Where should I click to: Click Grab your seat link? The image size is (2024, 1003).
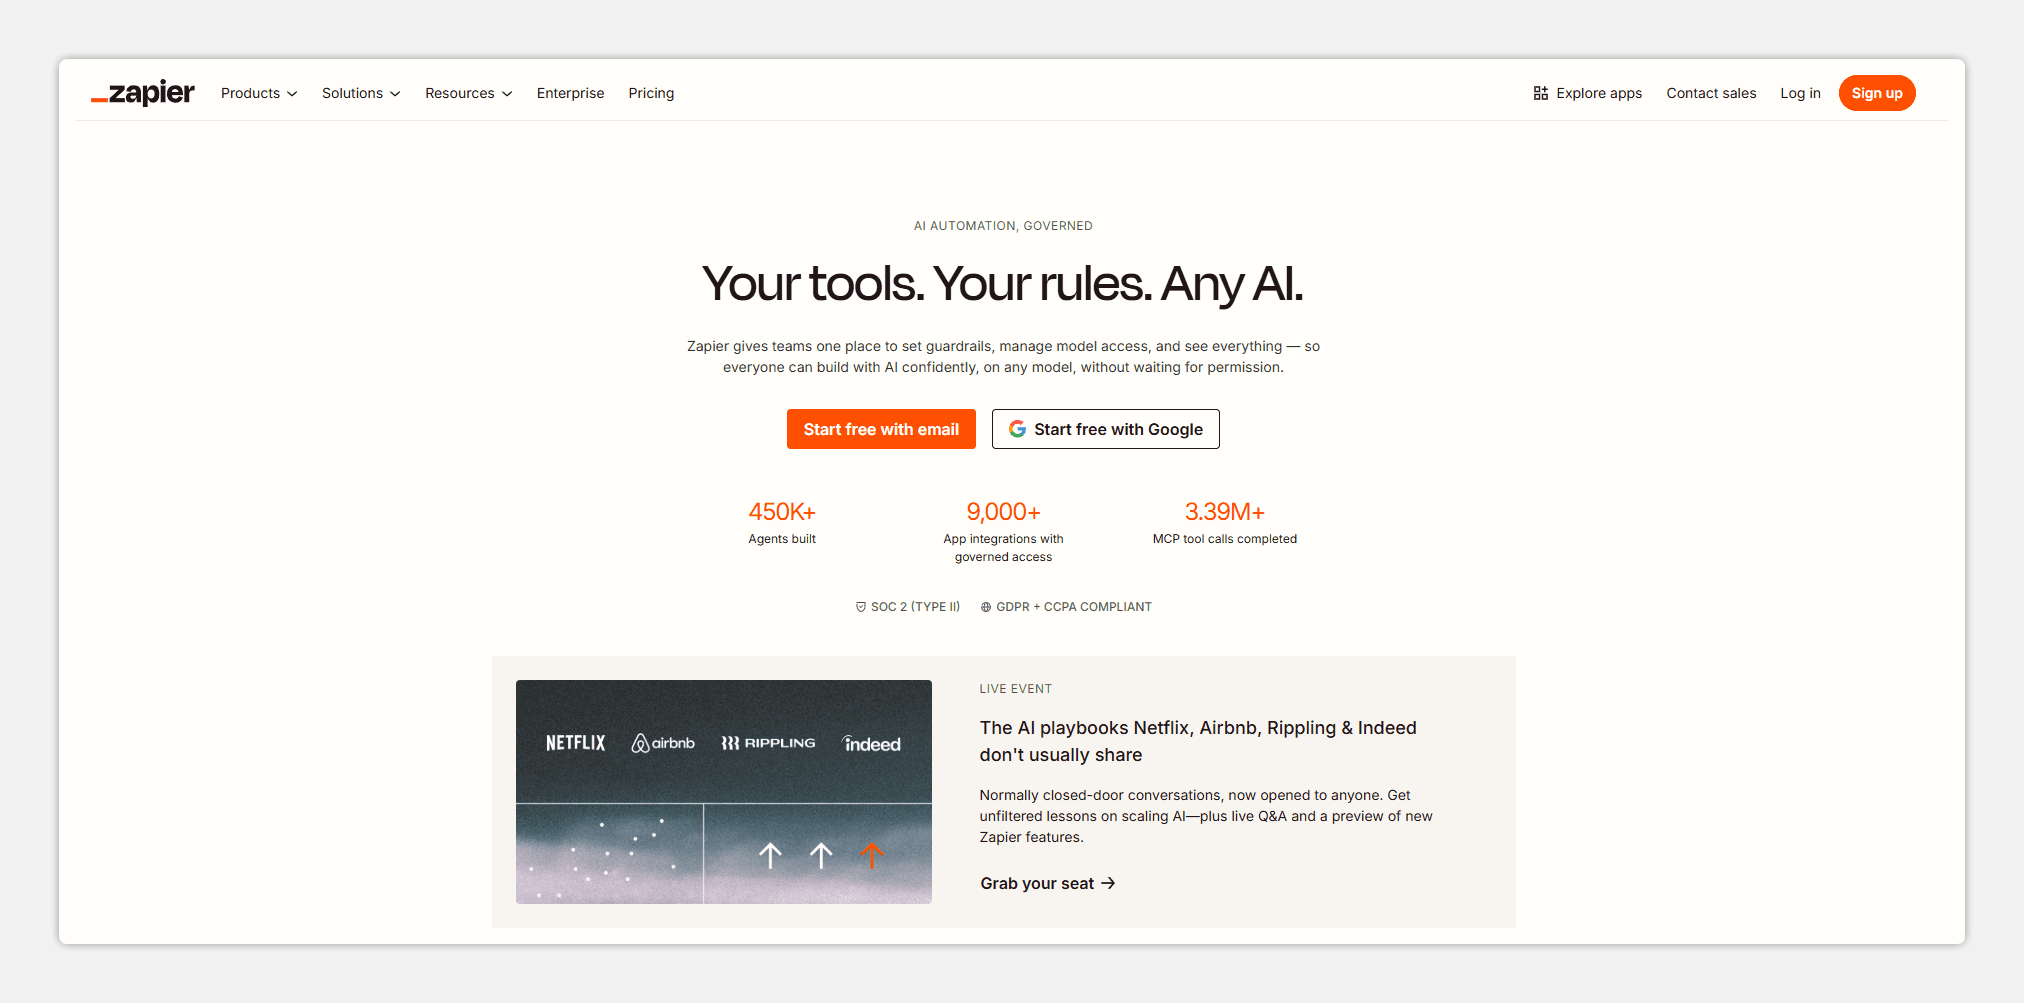(1047, 883)
